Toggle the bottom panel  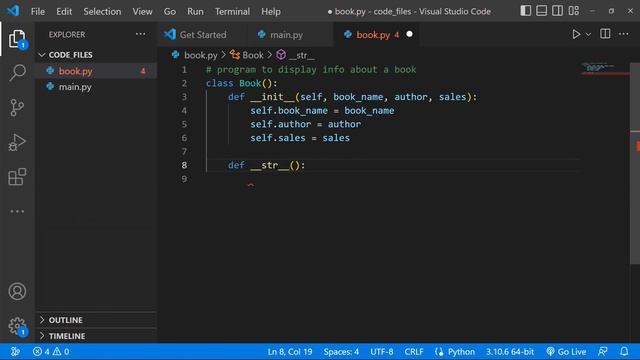(x=542, y=11)
